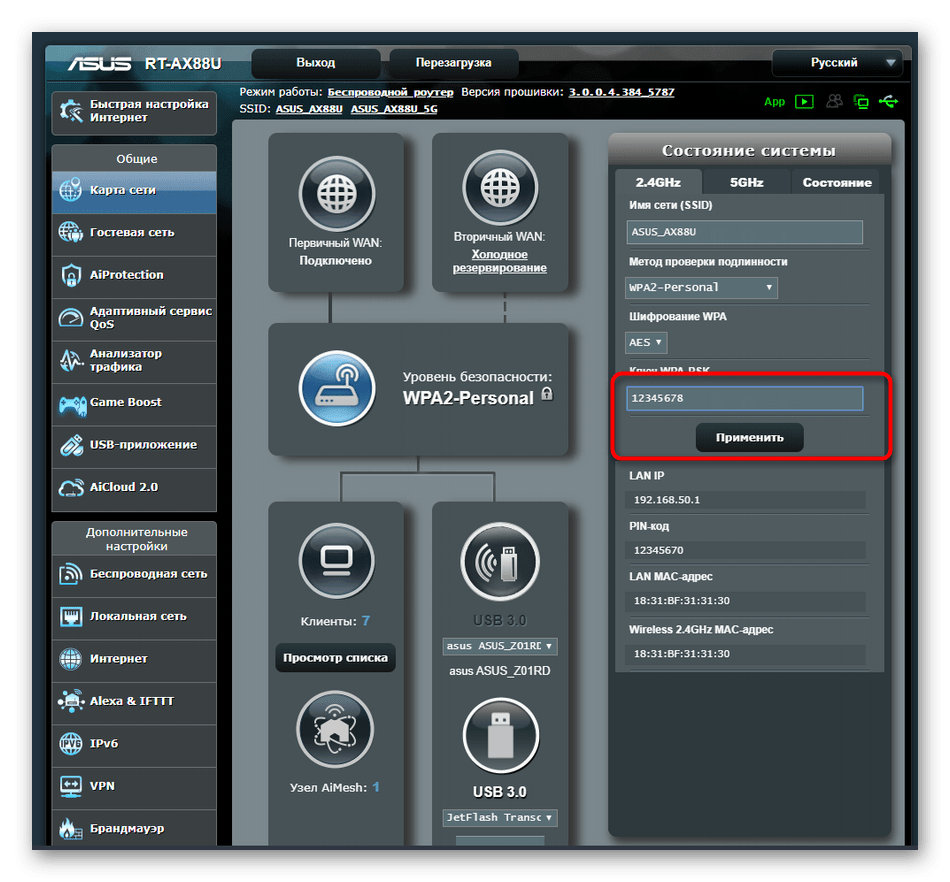Click the AiMesh node icon
Screen dimensions: 950x882
tap(336, 731)
